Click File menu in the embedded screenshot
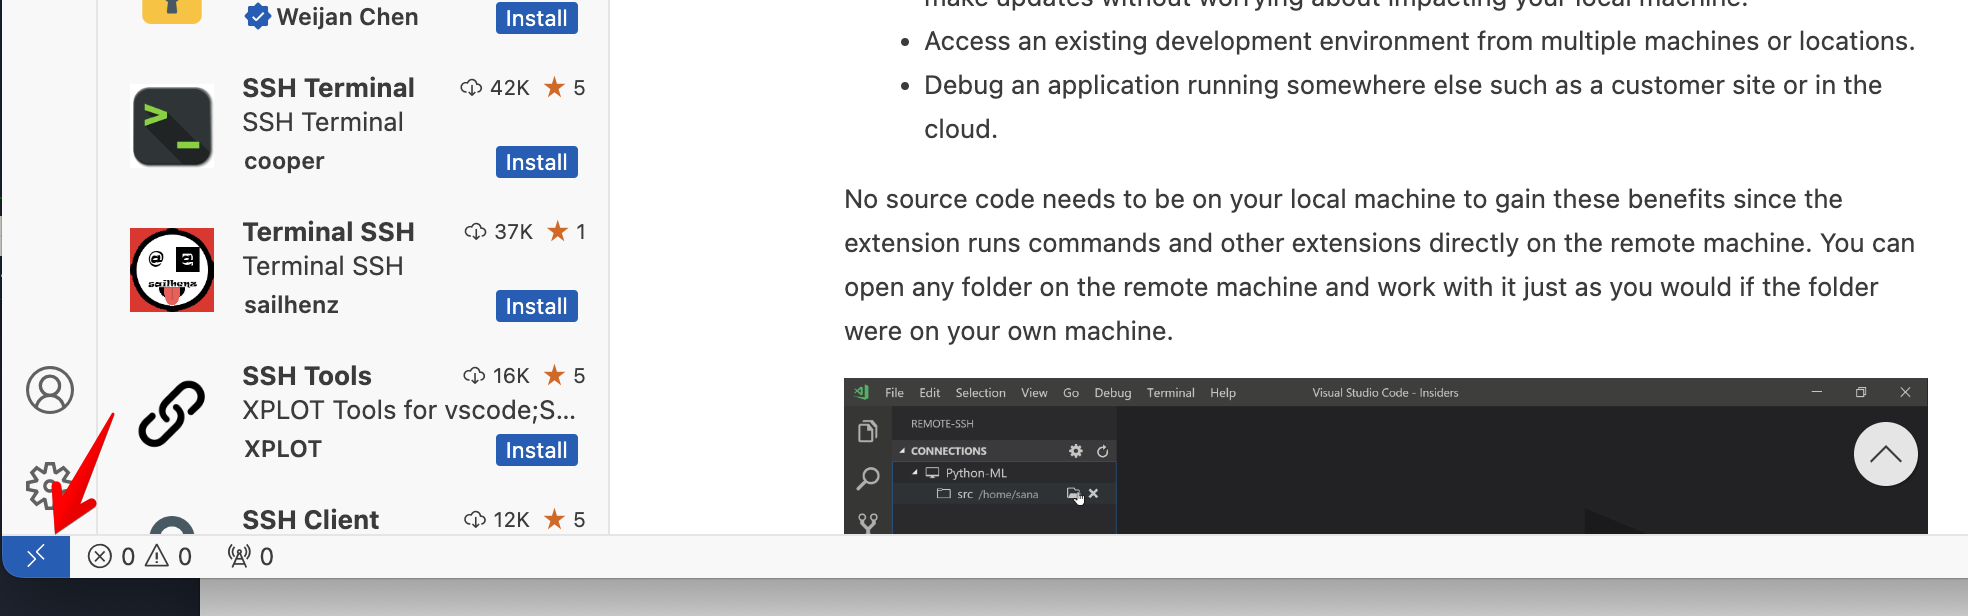1968x616 pixels. tap(894, 393)
